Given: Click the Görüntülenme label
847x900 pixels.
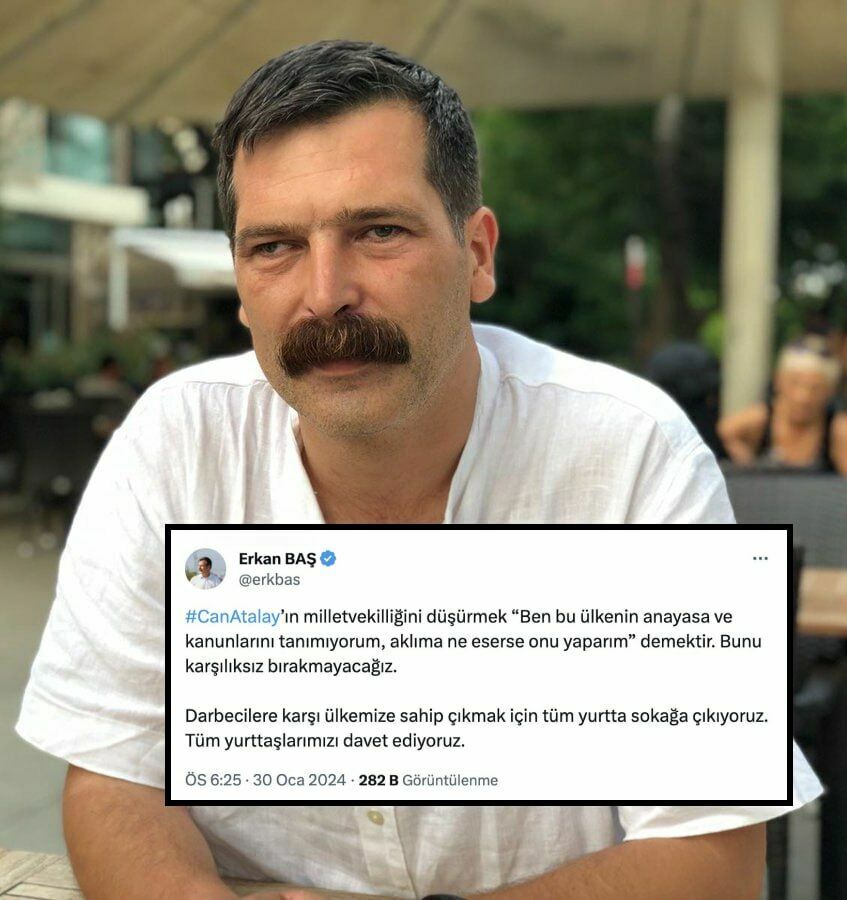Looking at the screenshot, I should coord(450,780).
